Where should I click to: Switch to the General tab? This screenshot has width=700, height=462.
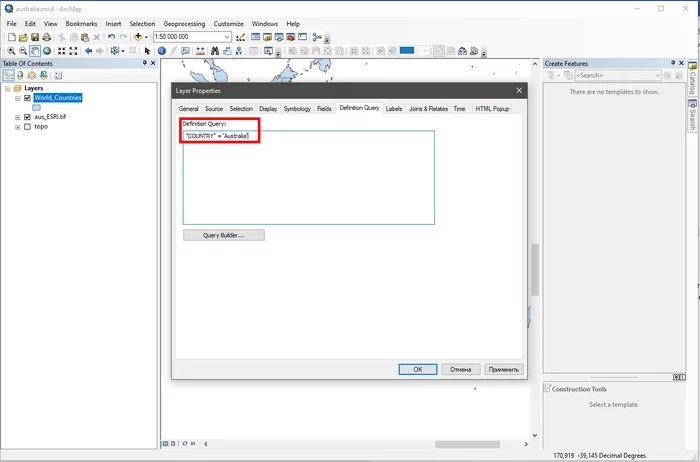pyautogui.click(x=188, y=108)
